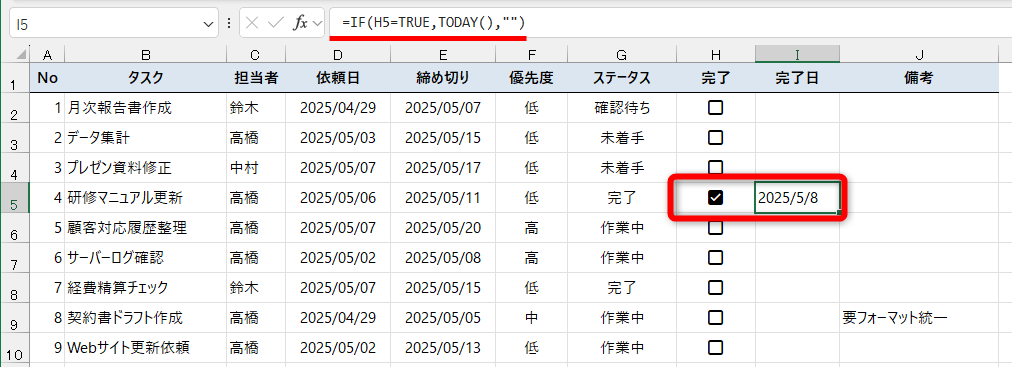Image resolution: width=1012 pixels, height=367 pixels.
Task: Check the 完了 box for 月次報告書作成
Action: 715,108
